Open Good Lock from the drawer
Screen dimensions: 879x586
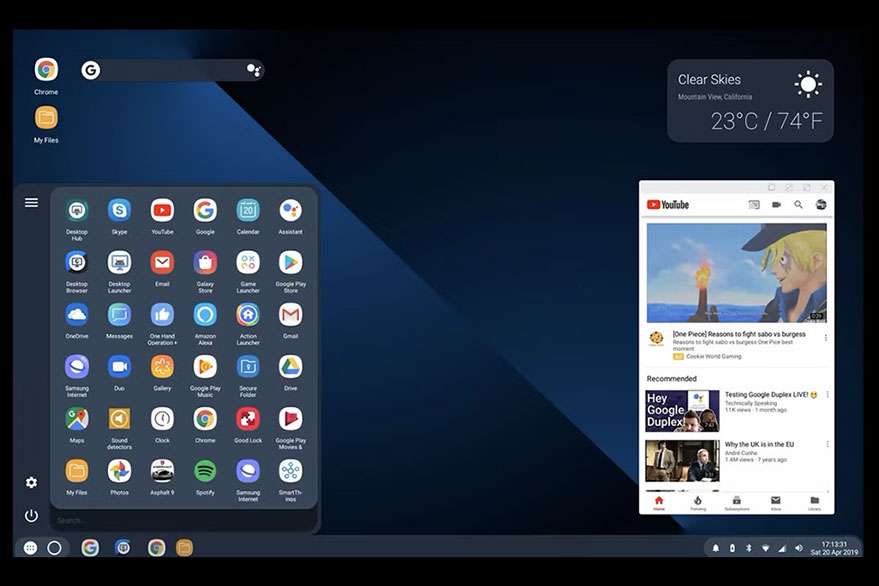[248, 419]
